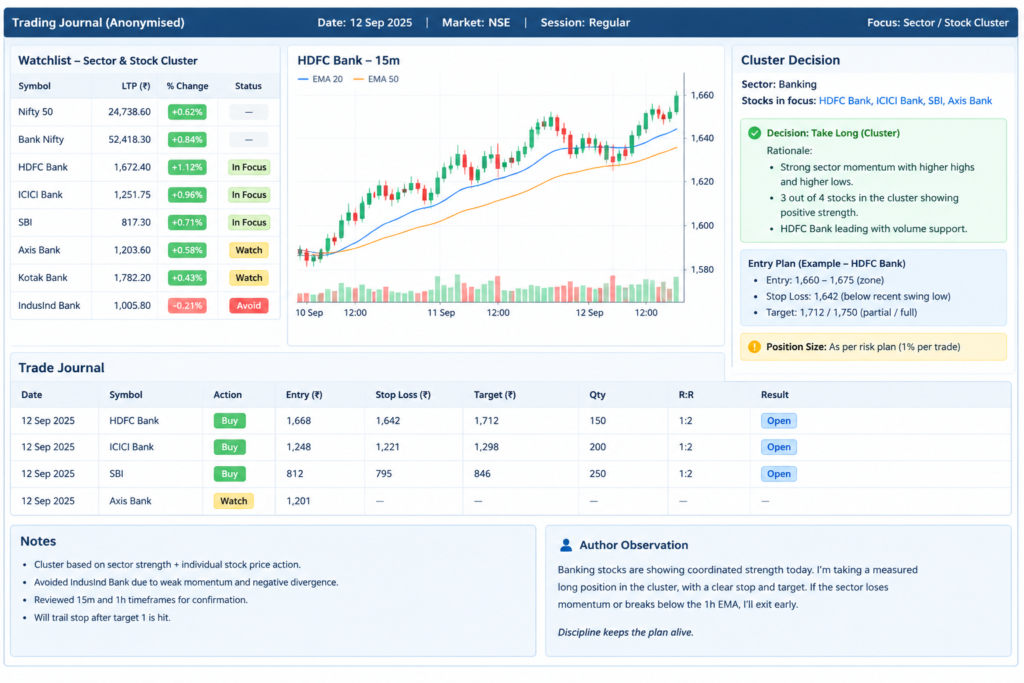The image size is (1024, 683).
Task: Click the Stop Loss: 1,642 entry plan line
Action: pos(858,296)
